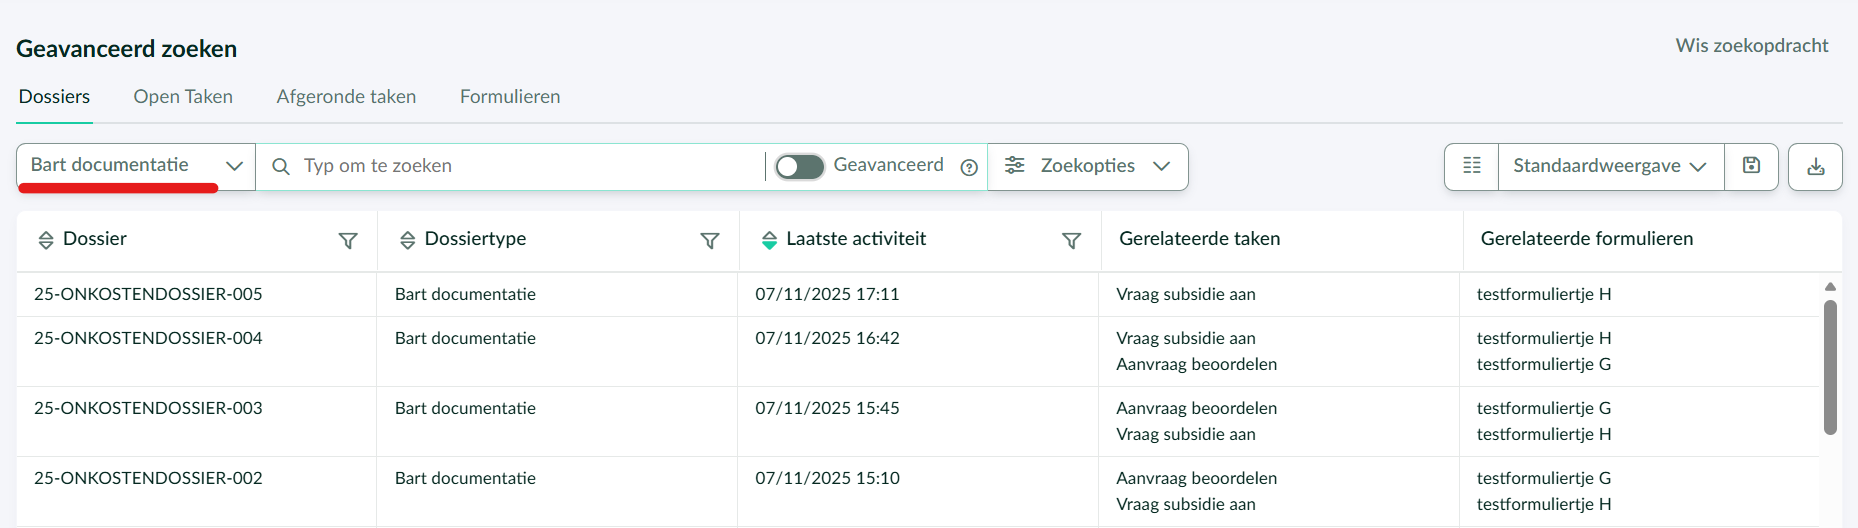Image resolution: width=1858 pixels, height=528 pixels.
Task: Click the filter icon in Dossier column
Action: click(x=348, y=241)
